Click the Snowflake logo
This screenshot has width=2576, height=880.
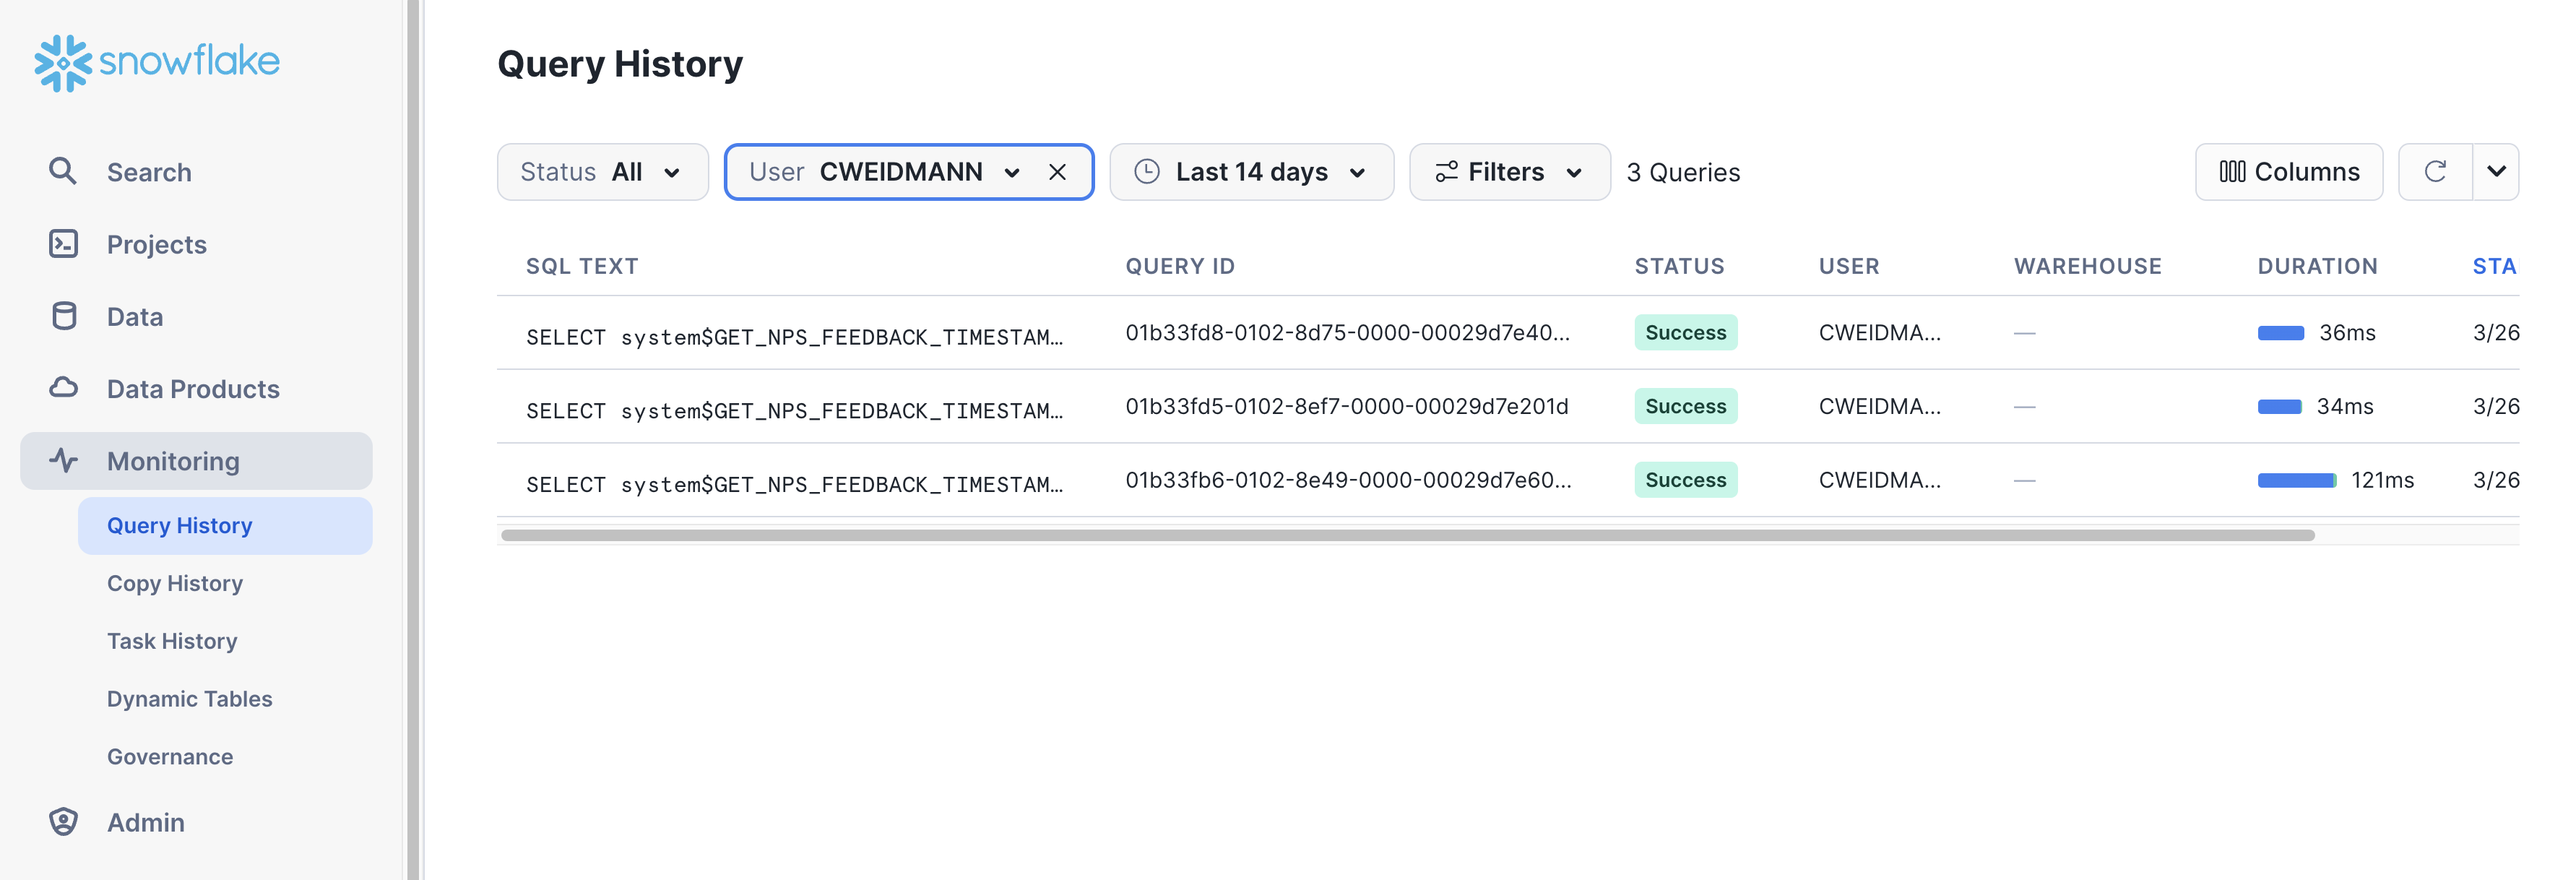pyautogui.click(x=157, y=63)
